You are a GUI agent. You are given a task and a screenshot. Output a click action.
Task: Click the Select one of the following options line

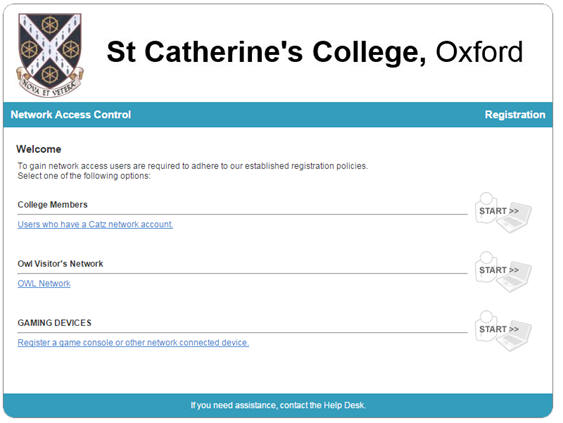click(x=84, y=176)
